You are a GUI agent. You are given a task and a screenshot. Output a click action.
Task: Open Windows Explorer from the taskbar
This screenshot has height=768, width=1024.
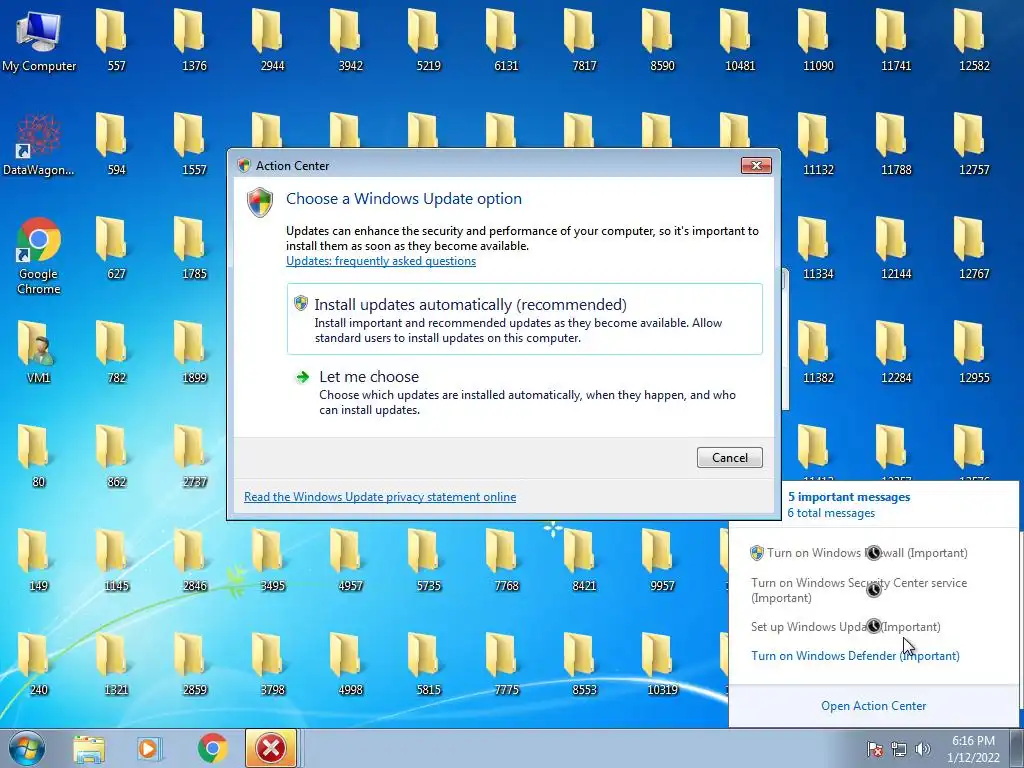click(89, 748)
